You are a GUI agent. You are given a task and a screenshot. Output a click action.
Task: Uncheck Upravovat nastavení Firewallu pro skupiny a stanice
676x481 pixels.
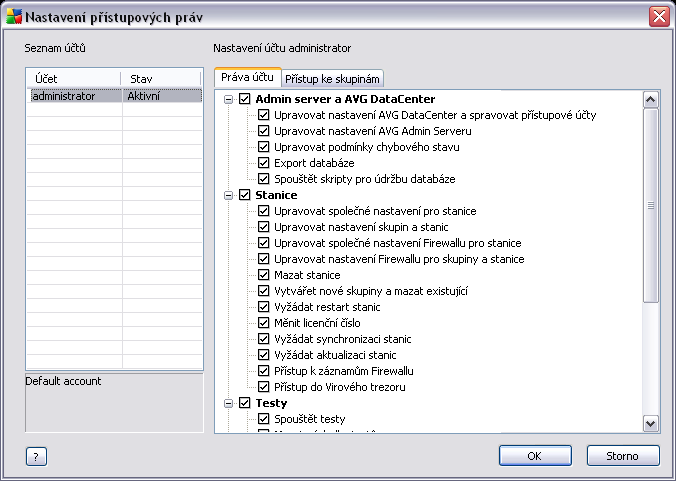click(x=263, y=259)
